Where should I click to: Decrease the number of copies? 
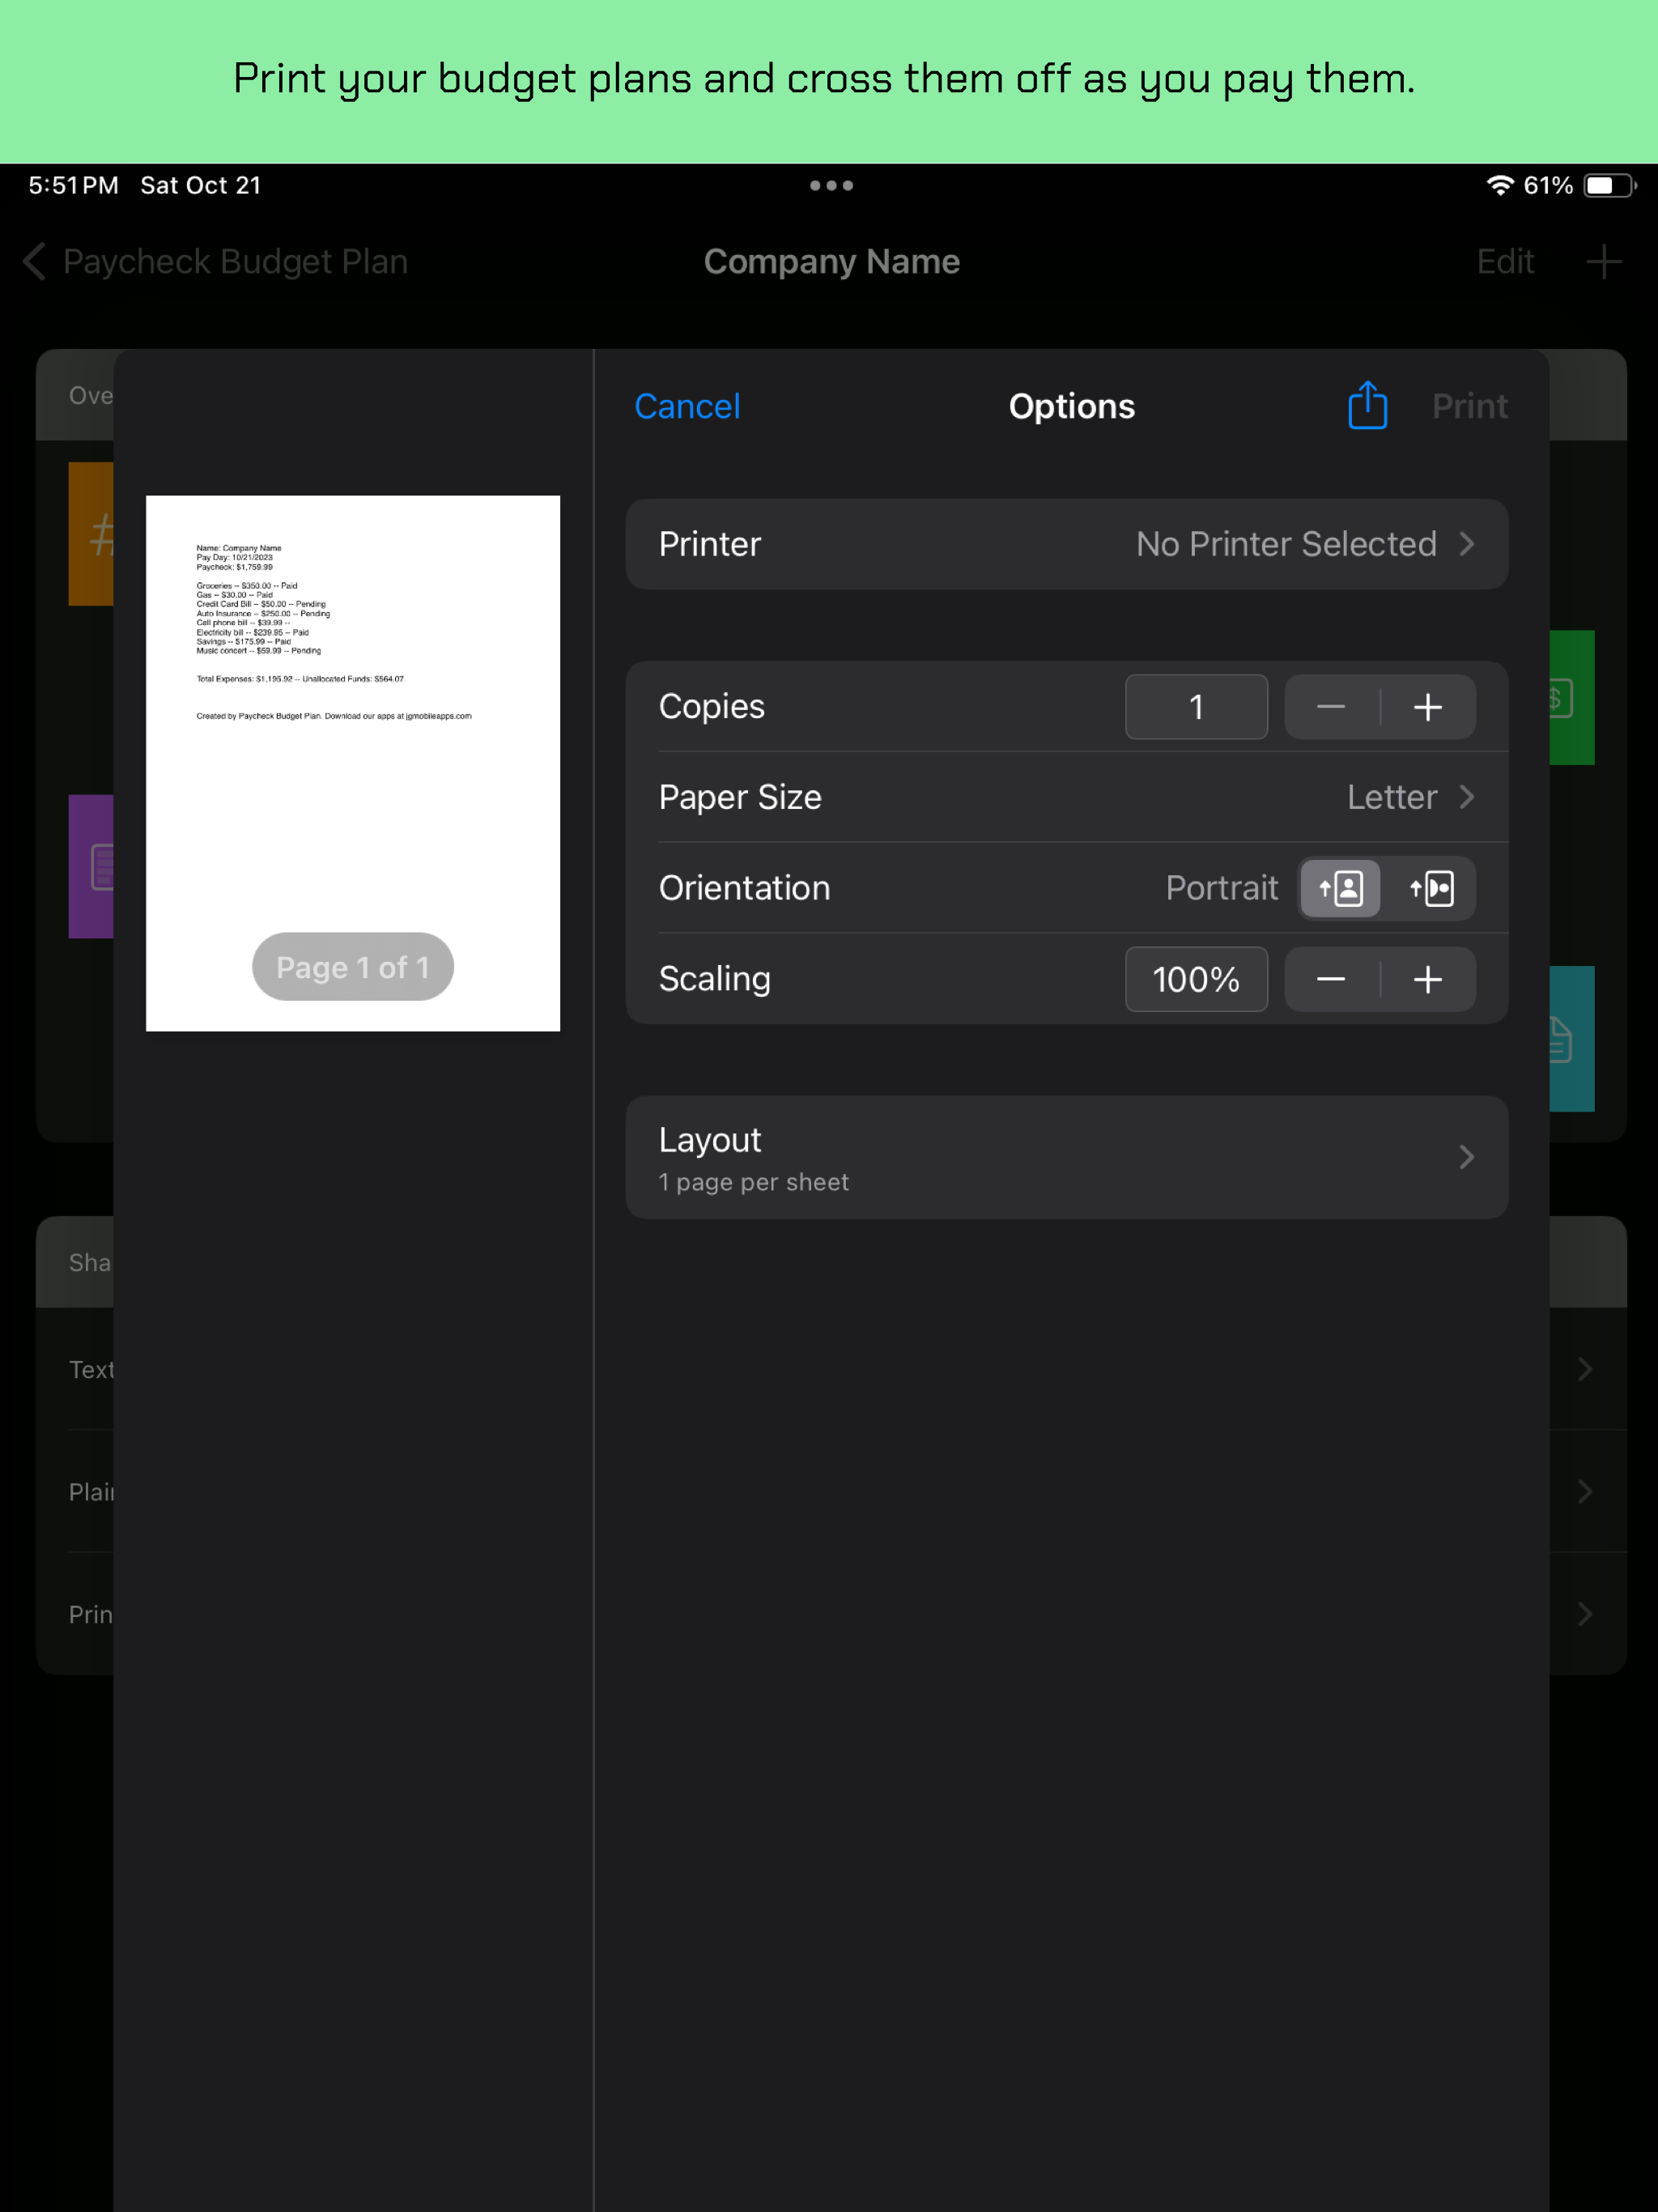pyautogui.click(x=1331, y=707)
